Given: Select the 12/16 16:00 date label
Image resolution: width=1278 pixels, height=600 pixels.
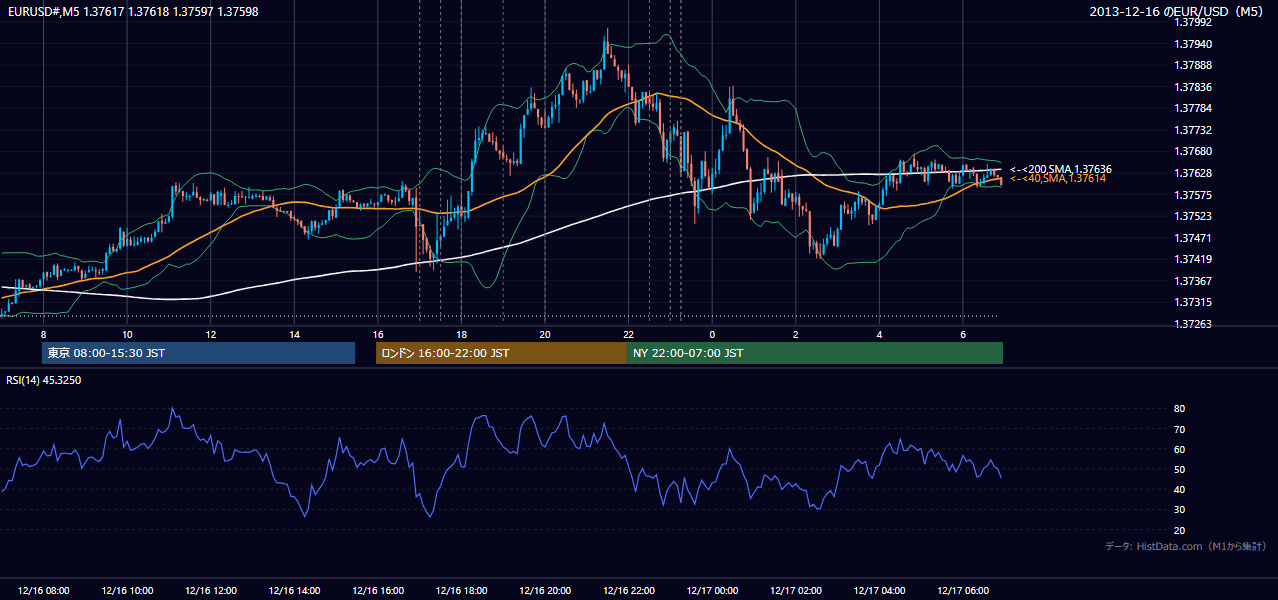Looking at the screenshot, I should pyautogui.click(x=378, y=591).
